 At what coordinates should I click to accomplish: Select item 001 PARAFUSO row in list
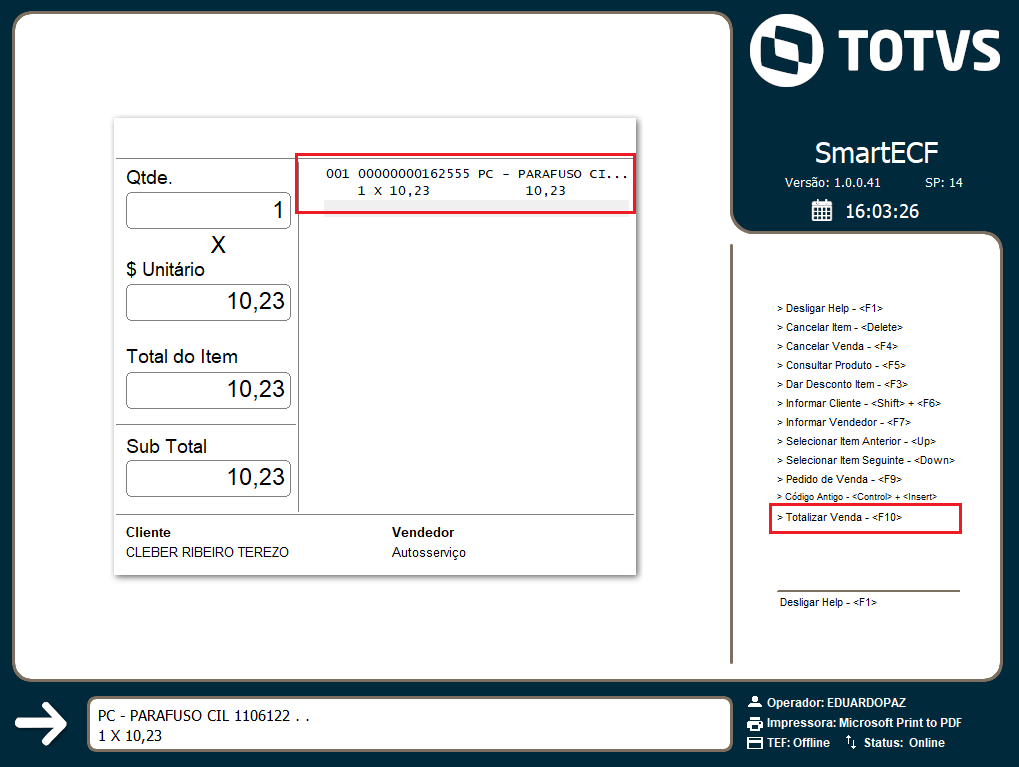point(476,174)
